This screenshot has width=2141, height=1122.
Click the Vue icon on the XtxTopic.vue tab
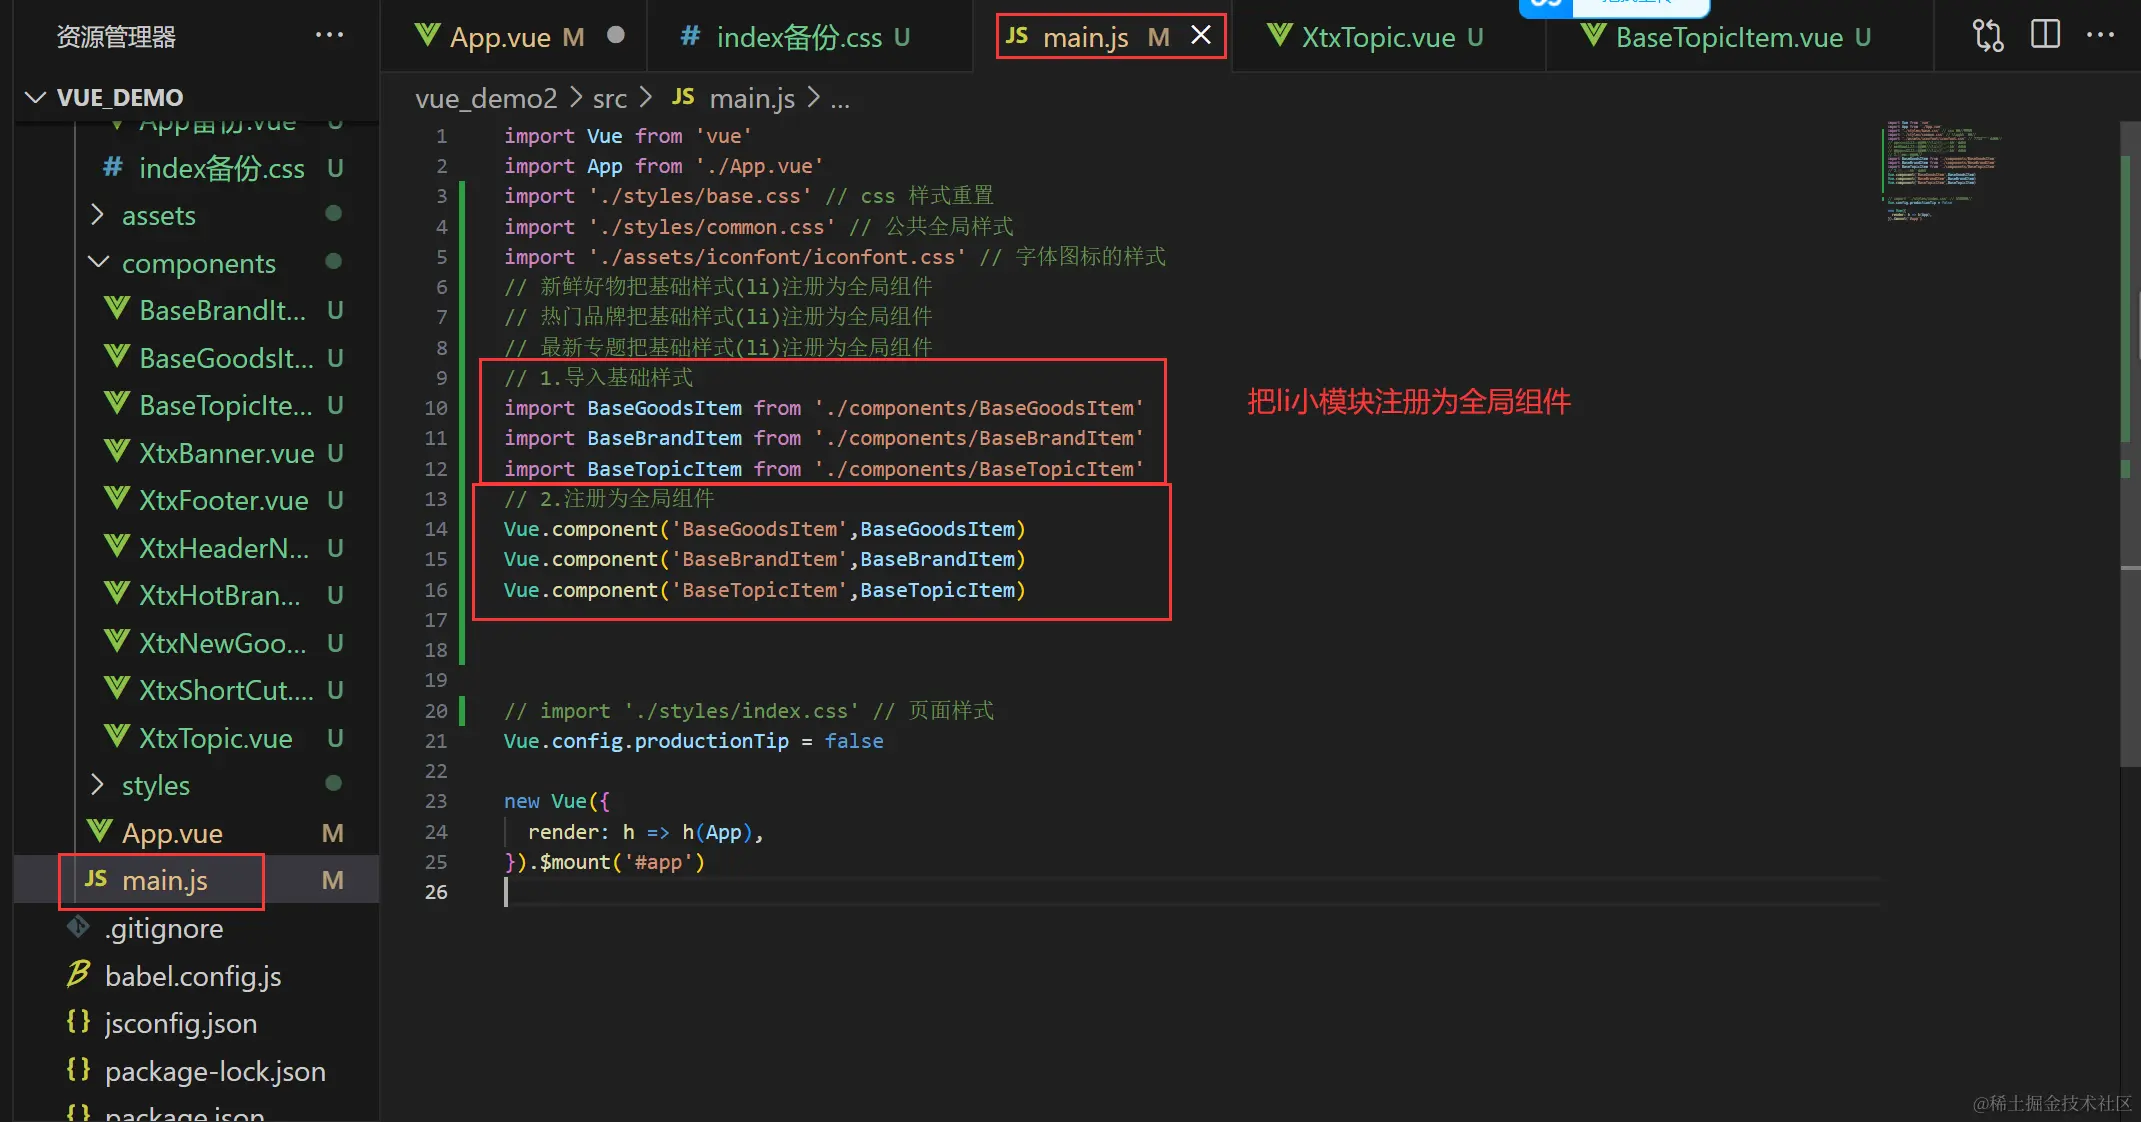point(1280,35)
